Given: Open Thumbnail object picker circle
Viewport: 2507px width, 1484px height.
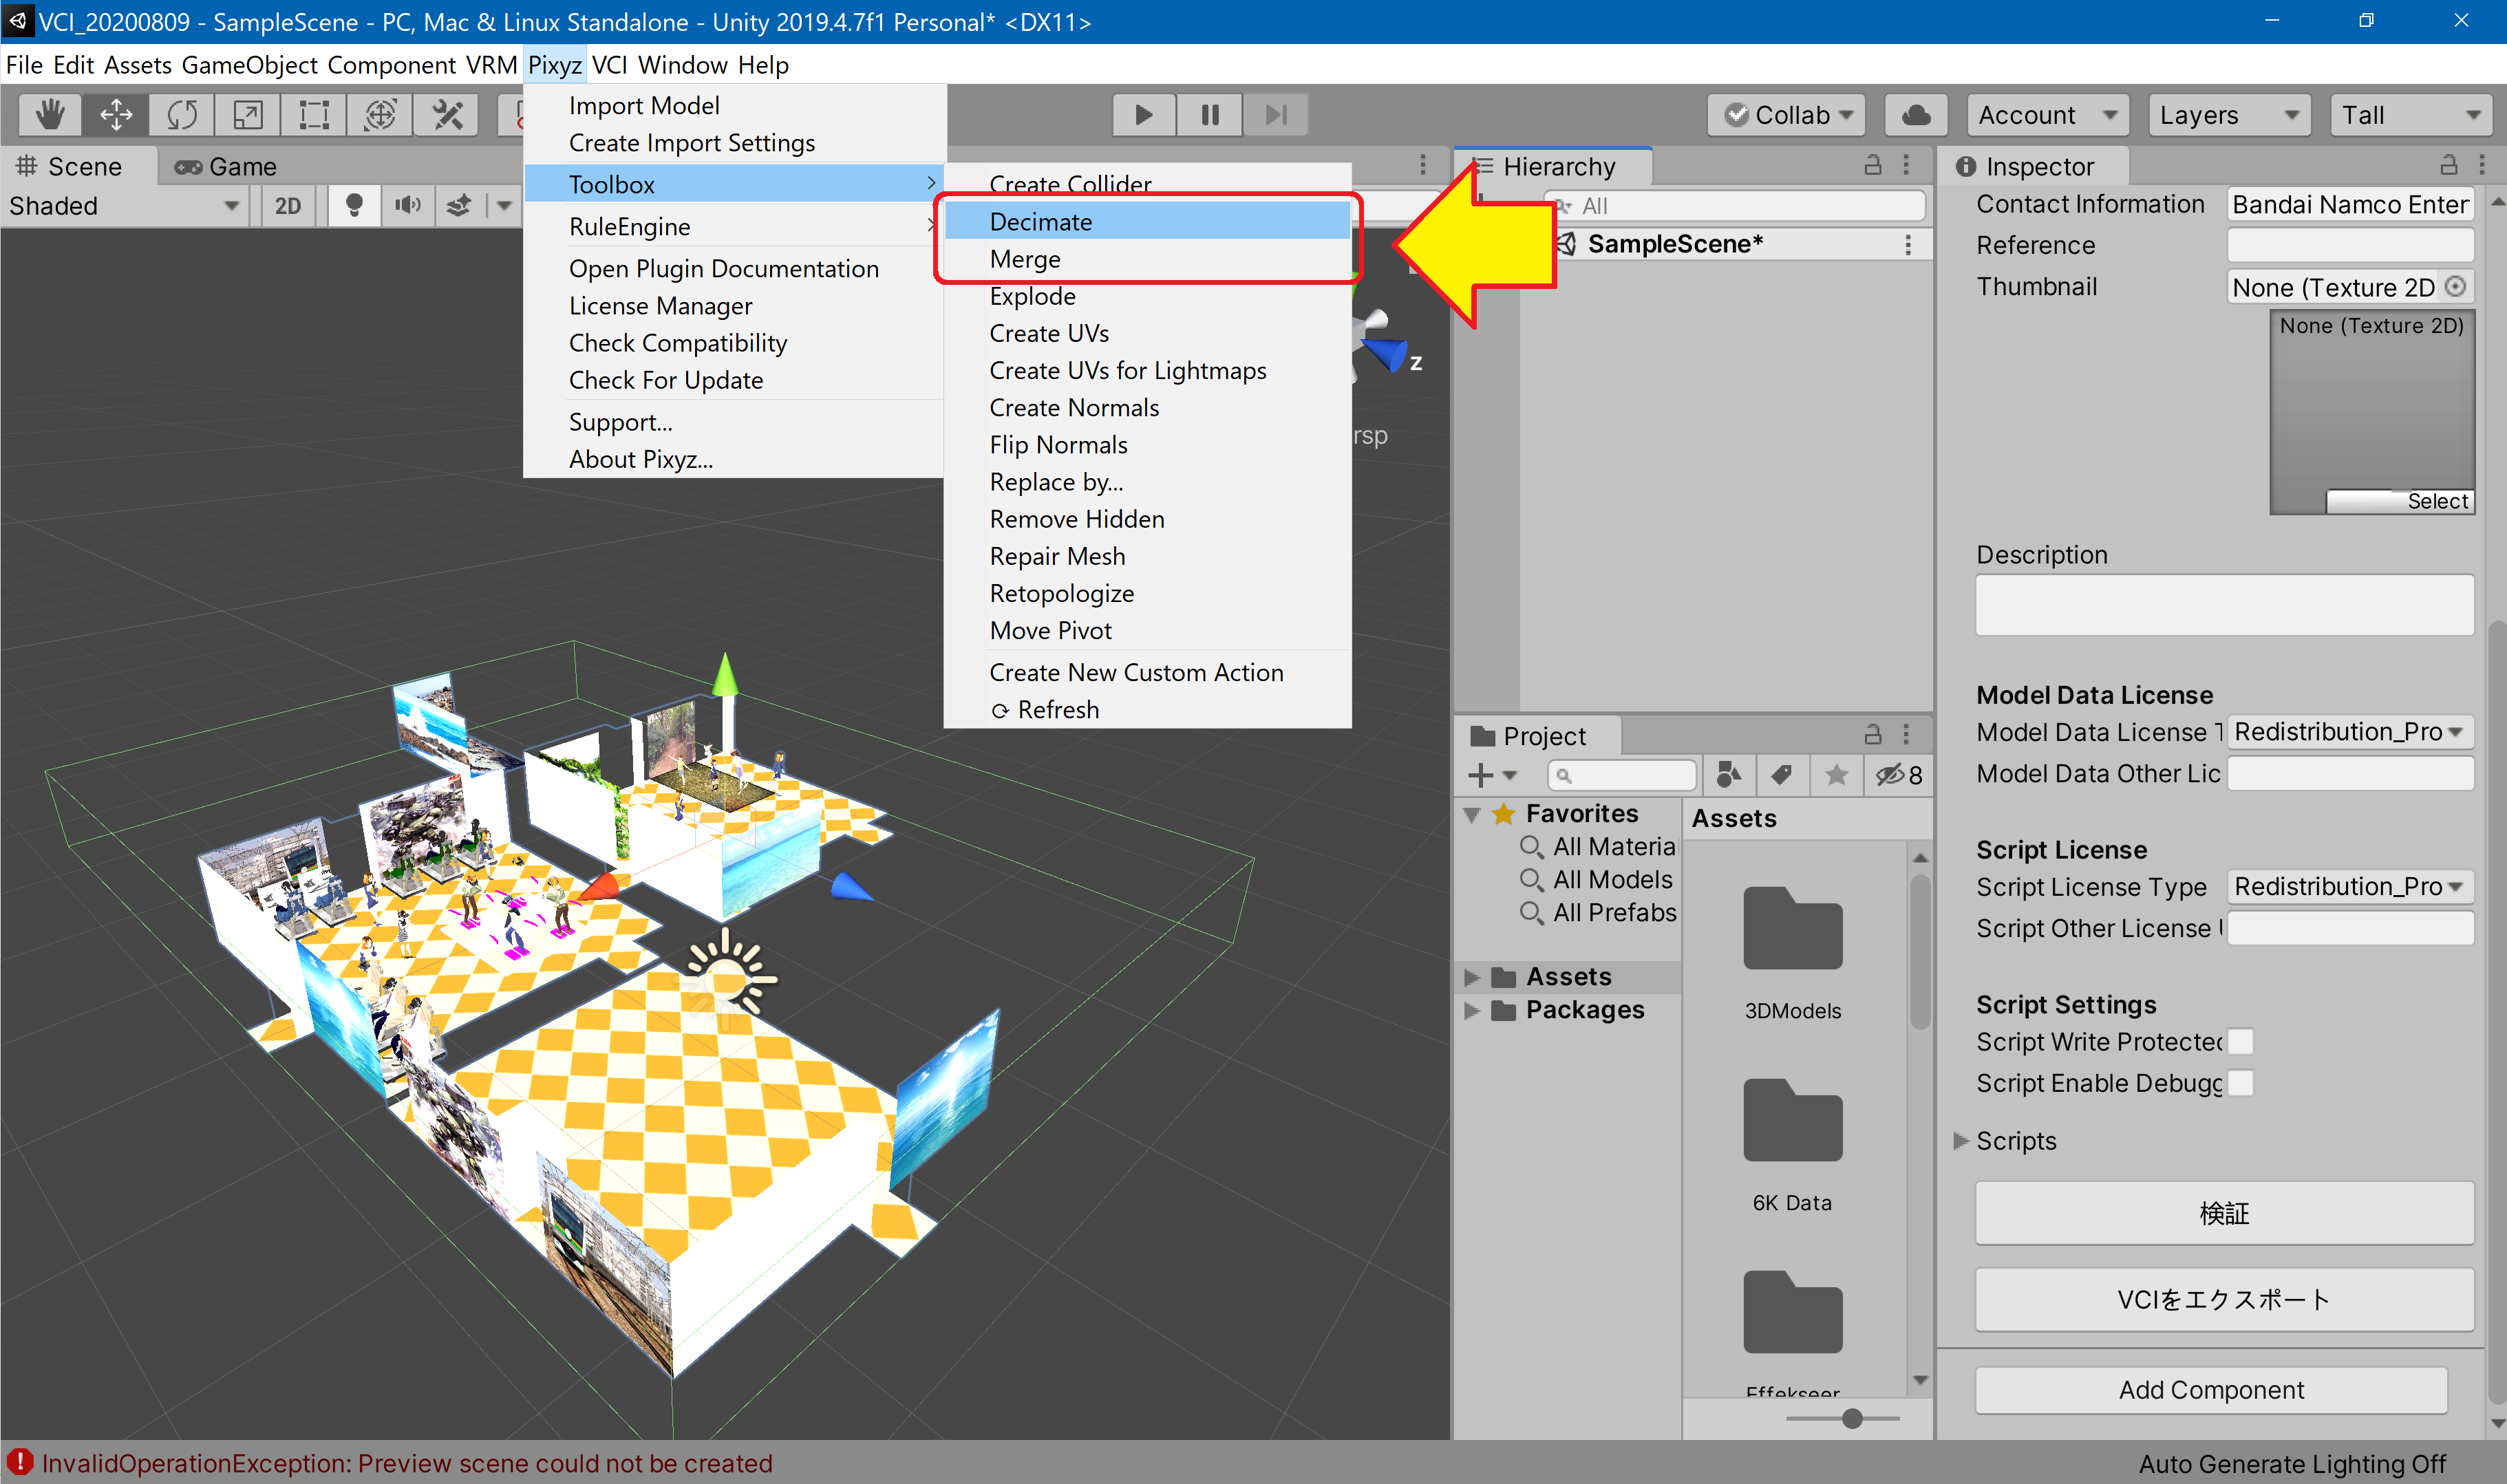Looking at the screenshot, I should (x=2455, y=287).
